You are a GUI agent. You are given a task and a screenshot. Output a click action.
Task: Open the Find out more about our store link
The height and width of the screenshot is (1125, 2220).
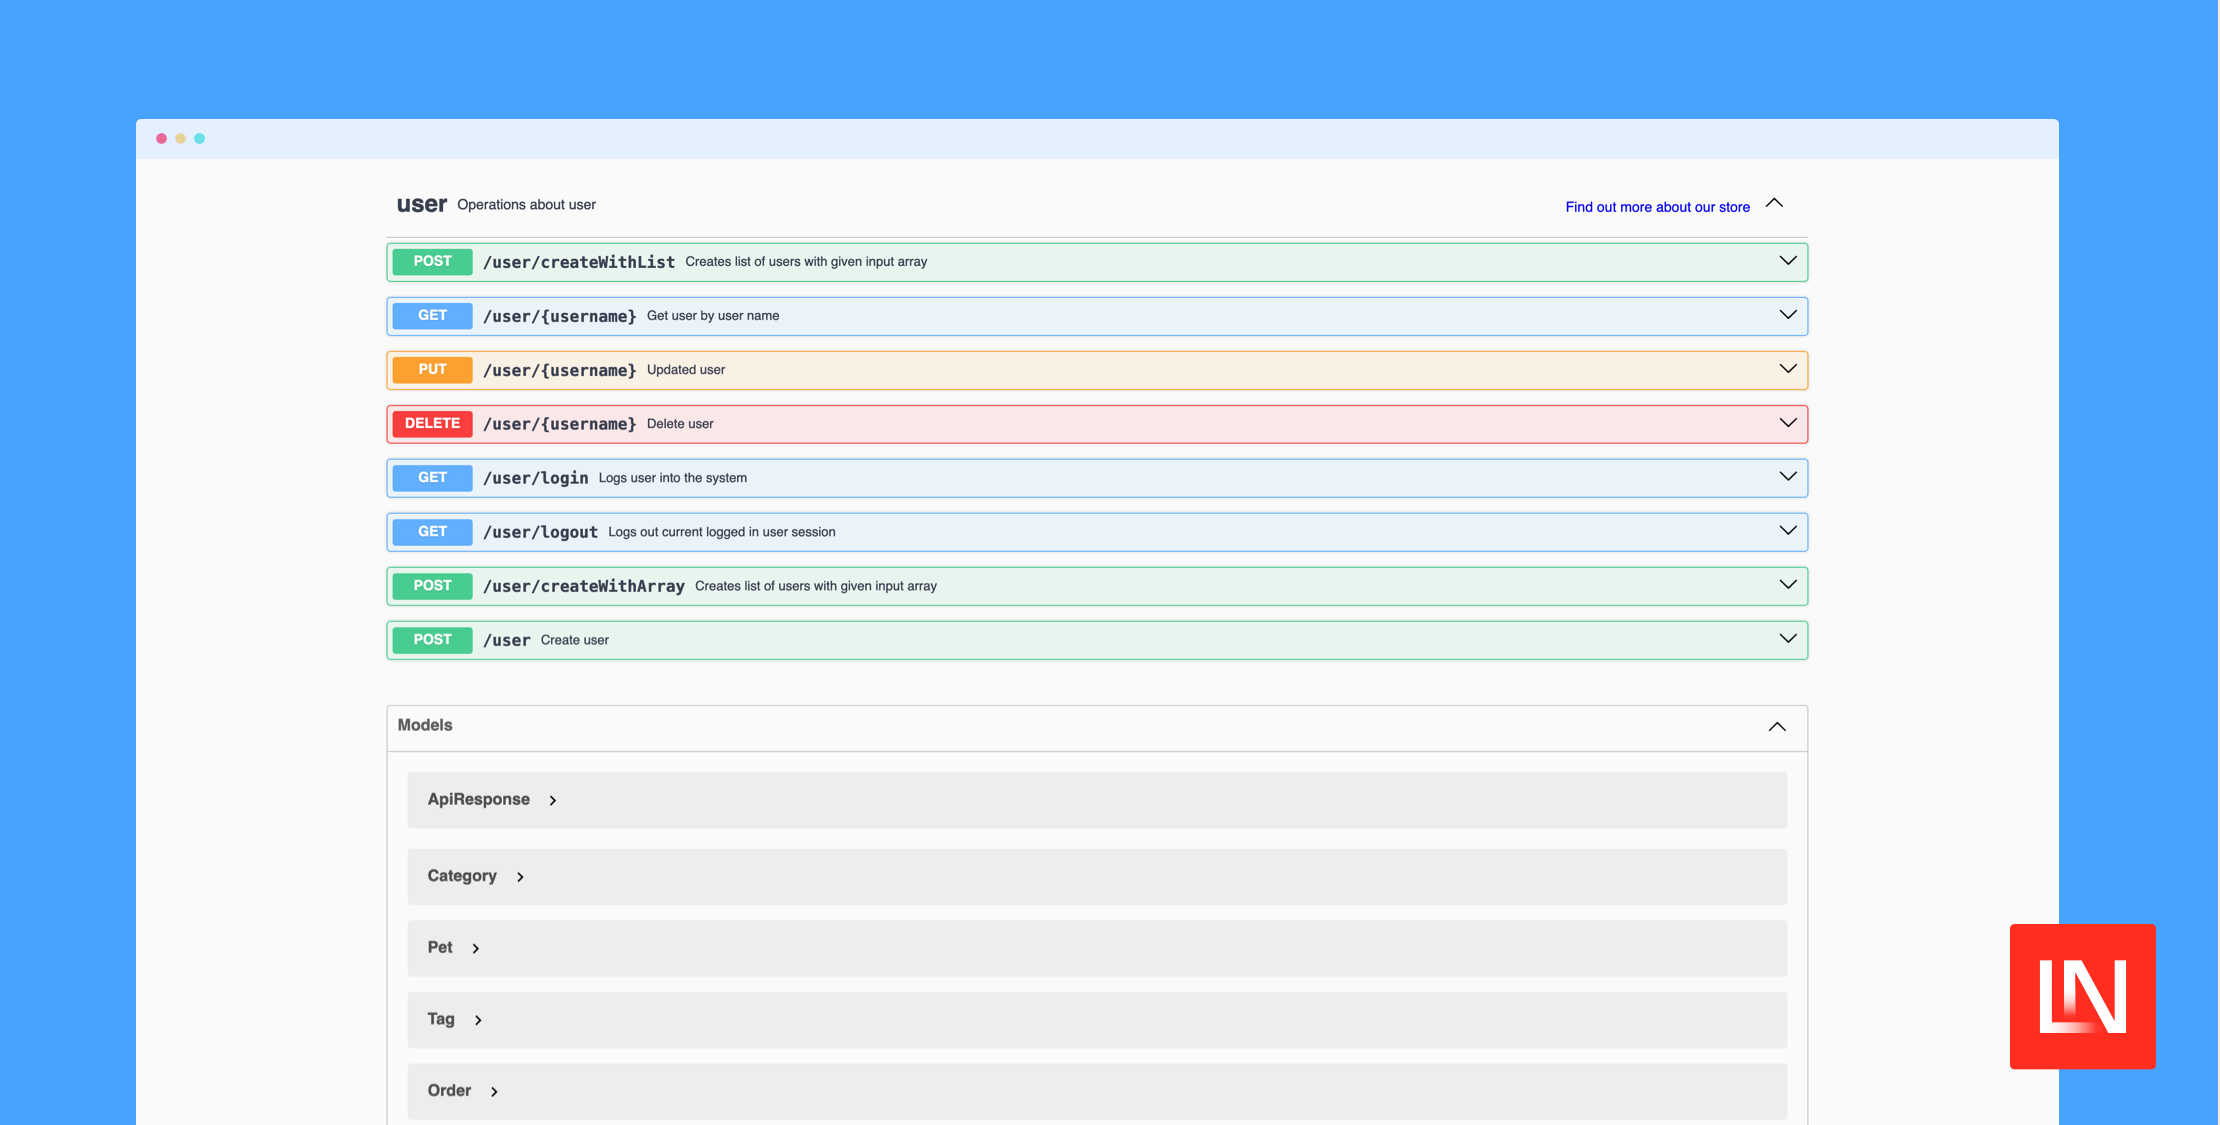1656,206
